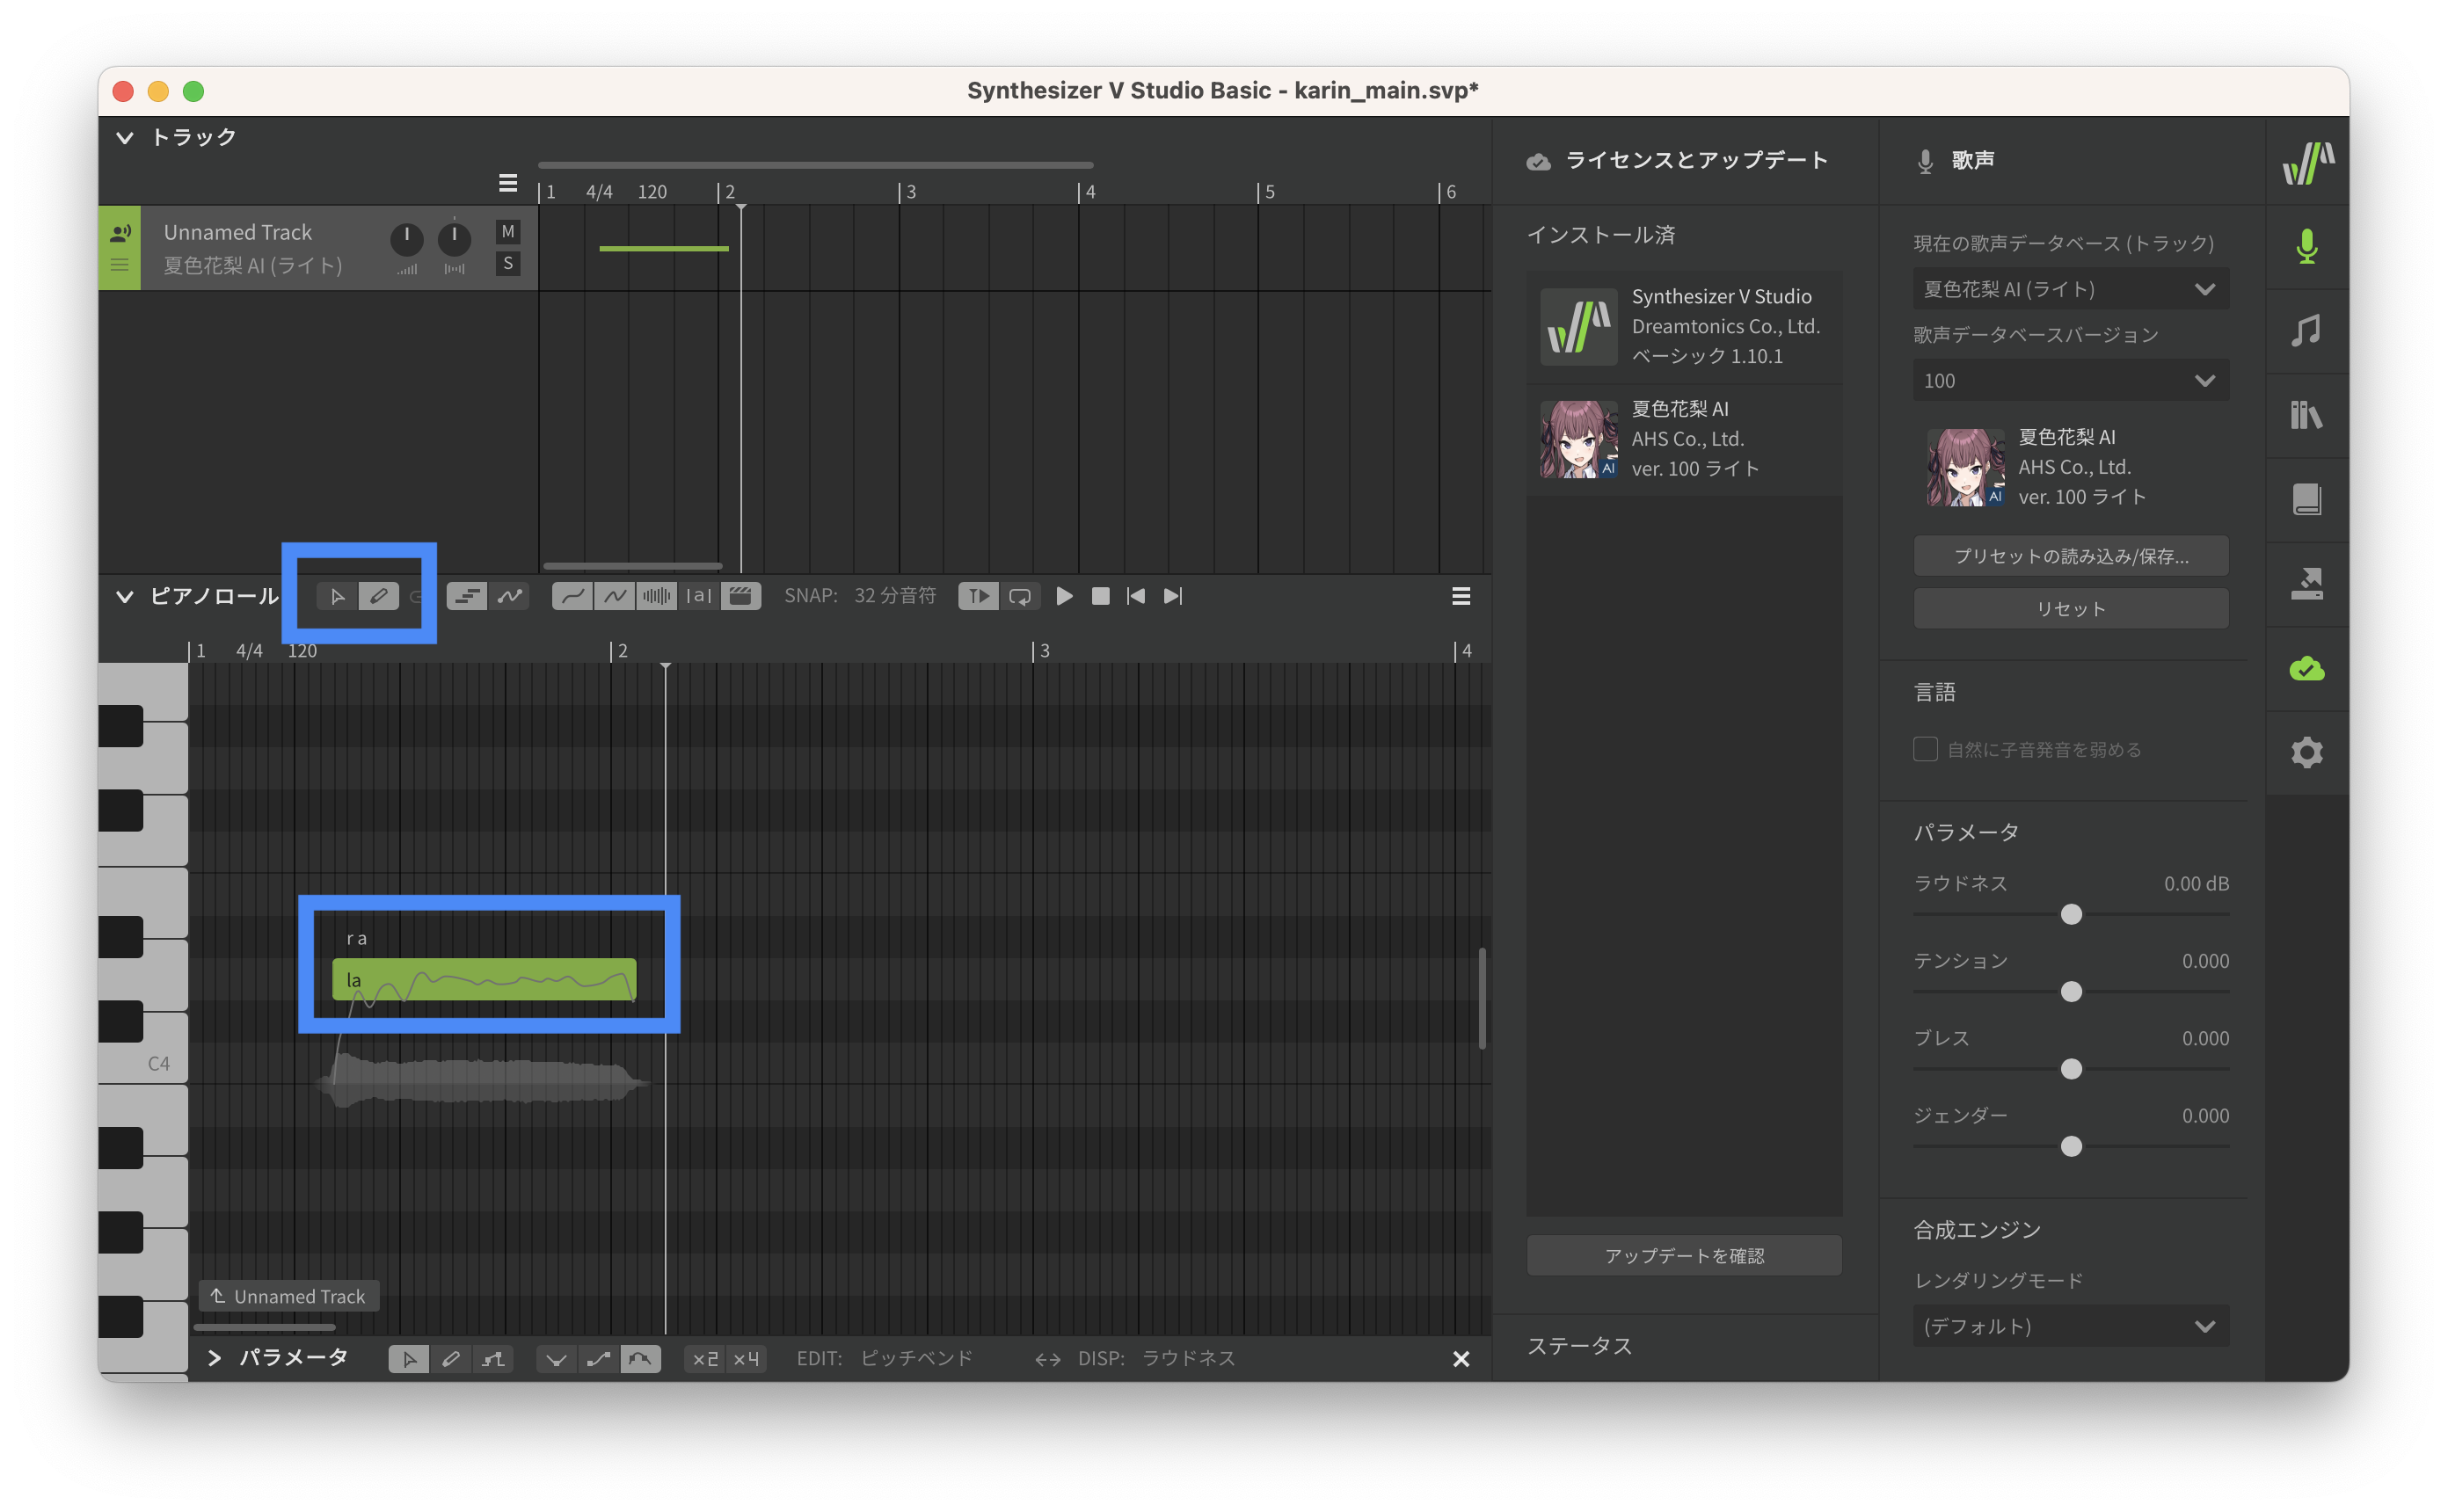Open the render export sidebar panel

click(2307, 583)
